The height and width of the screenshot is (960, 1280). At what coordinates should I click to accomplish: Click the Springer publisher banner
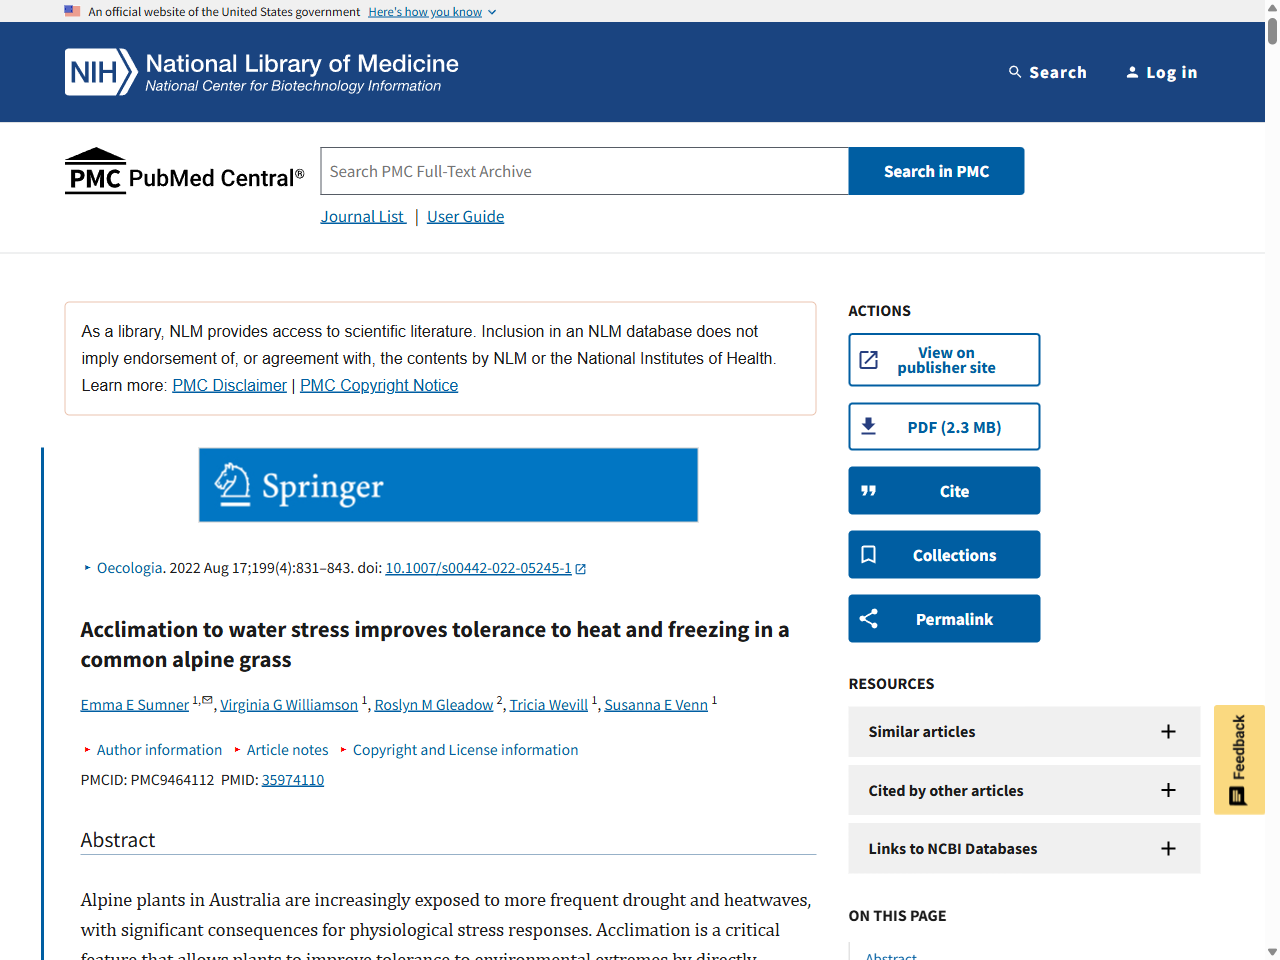(x=448, y=485)
